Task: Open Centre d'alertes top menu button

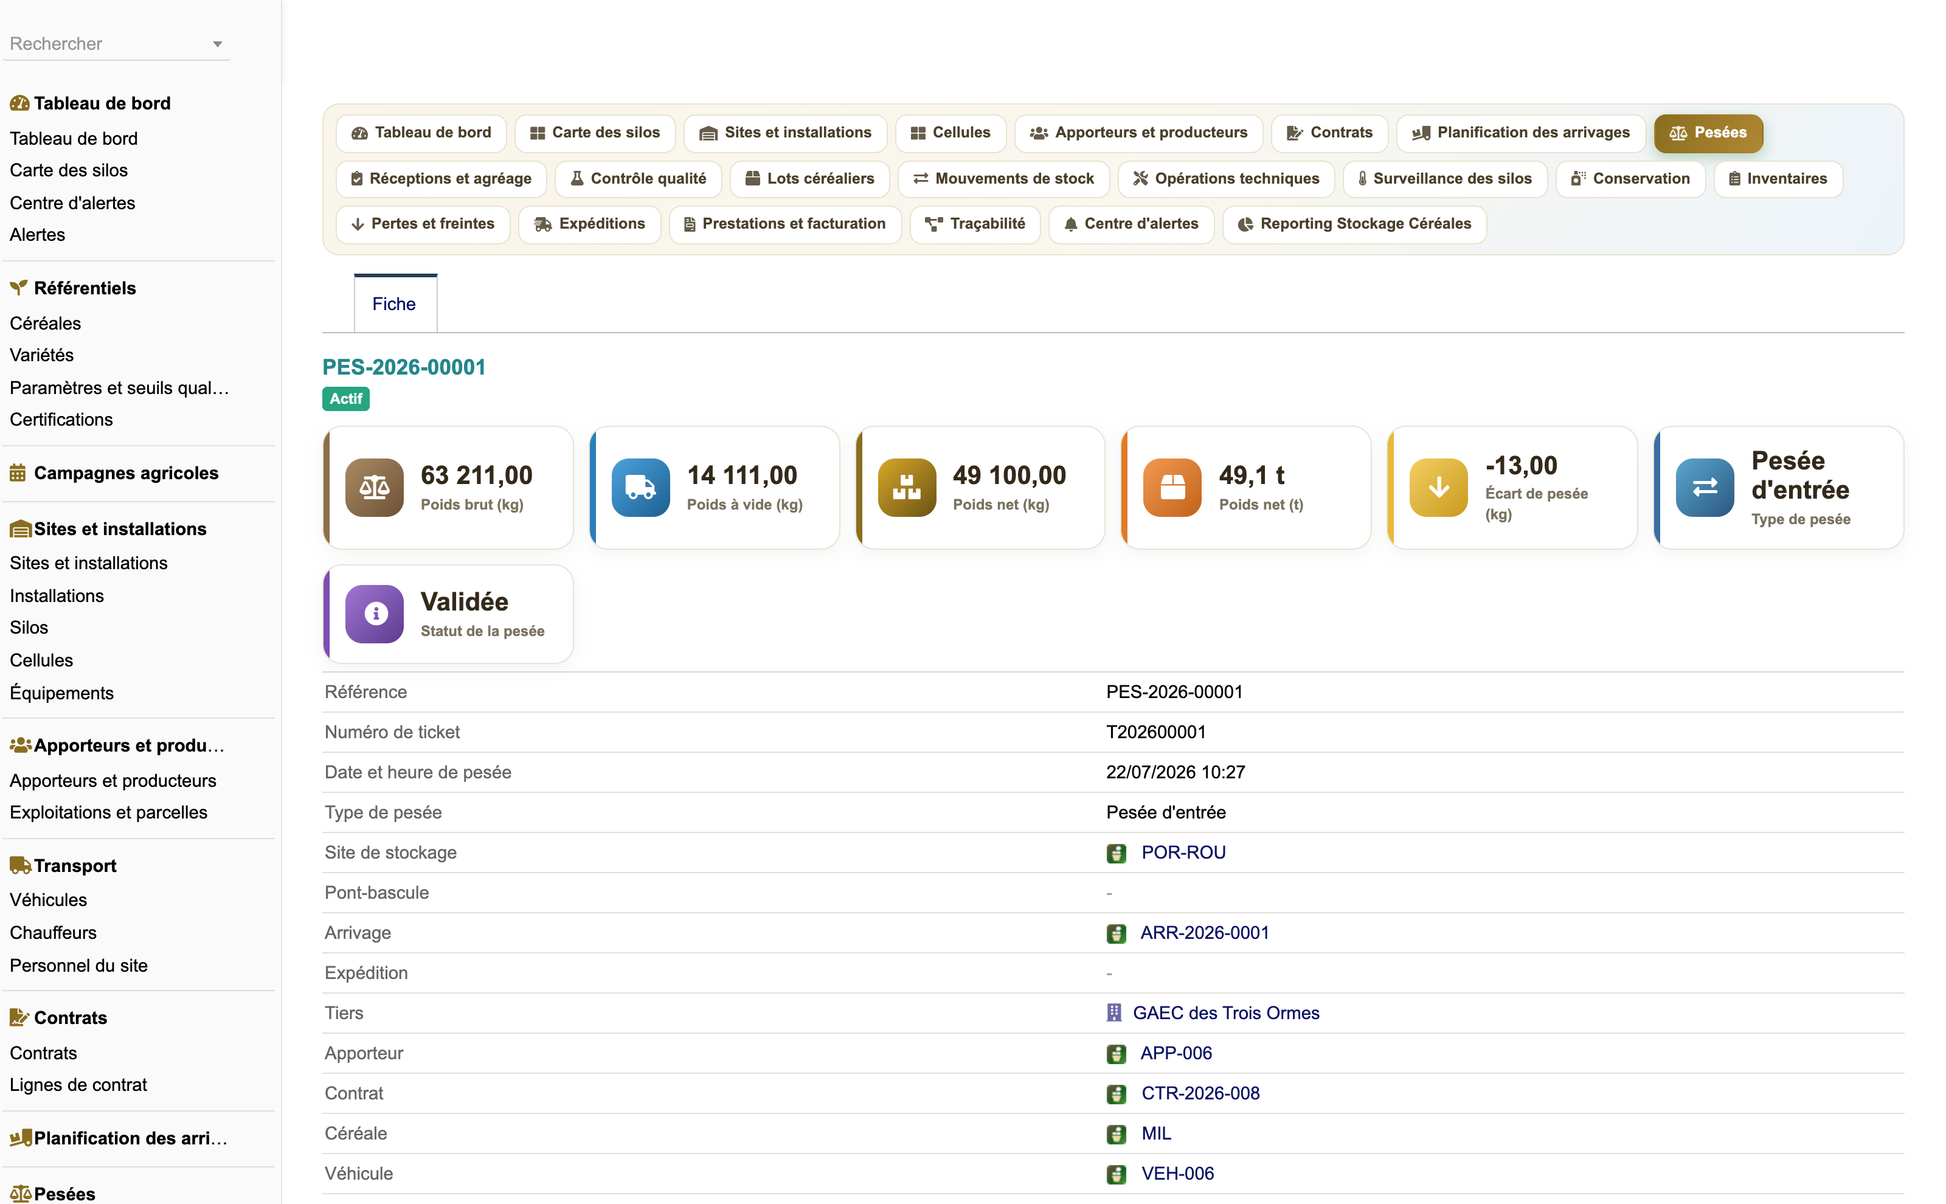Action: point(1131,224)
